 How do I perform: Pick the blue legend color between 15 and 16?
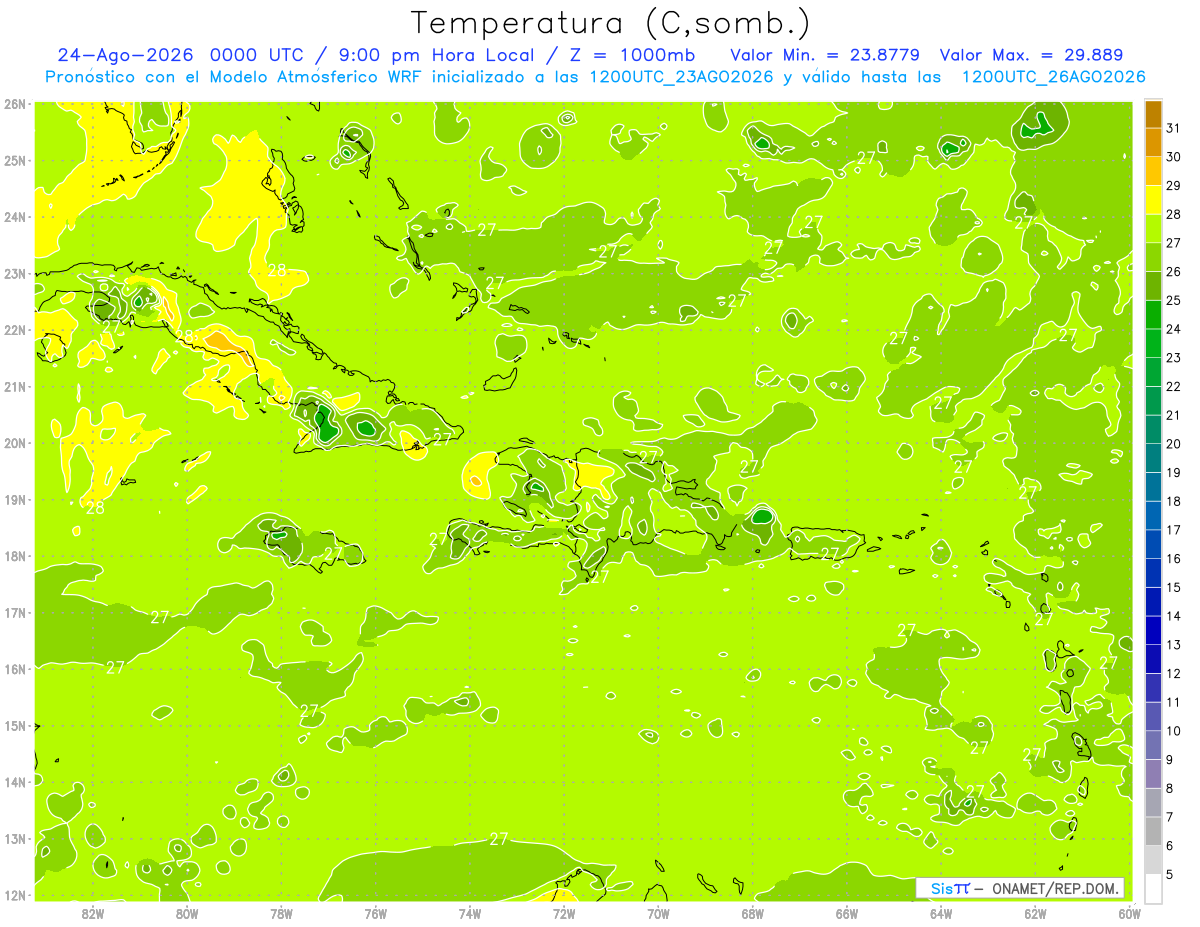point(1153,573)
